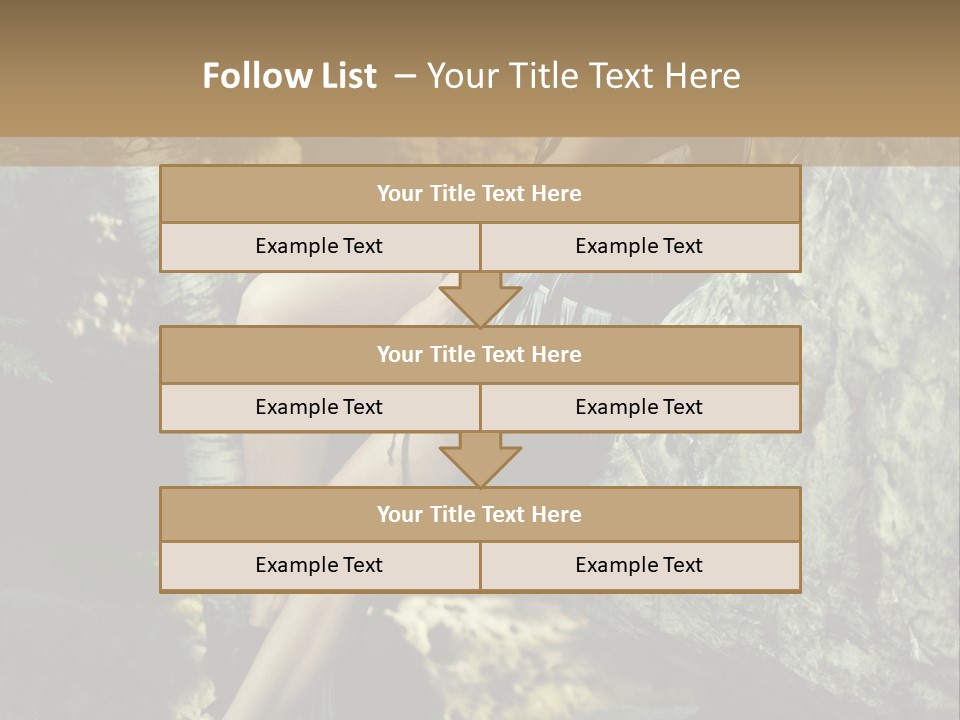Click the right Example Text cell in the middle block
The width and height of the screenshot is (960, 720).
click(639, 407)
